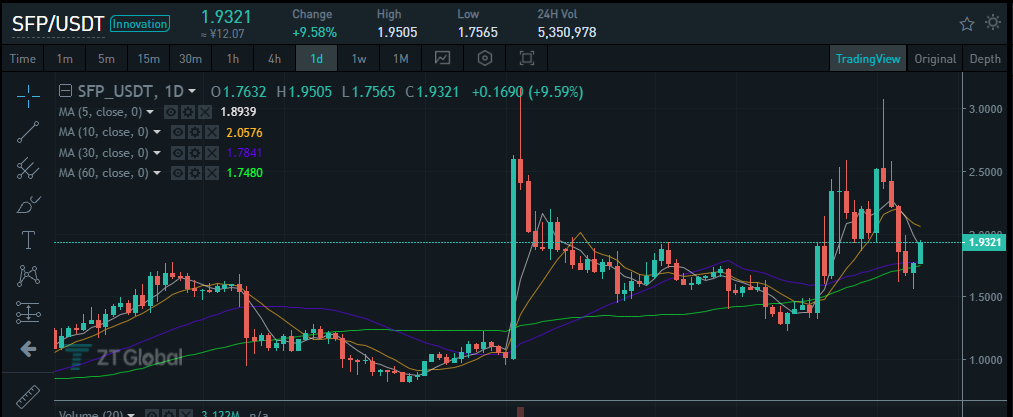Click the Low value 1.7565 in header
The width and height of the screenshot is (1013, 417).
pyautogui.click(x=477, y=32)
